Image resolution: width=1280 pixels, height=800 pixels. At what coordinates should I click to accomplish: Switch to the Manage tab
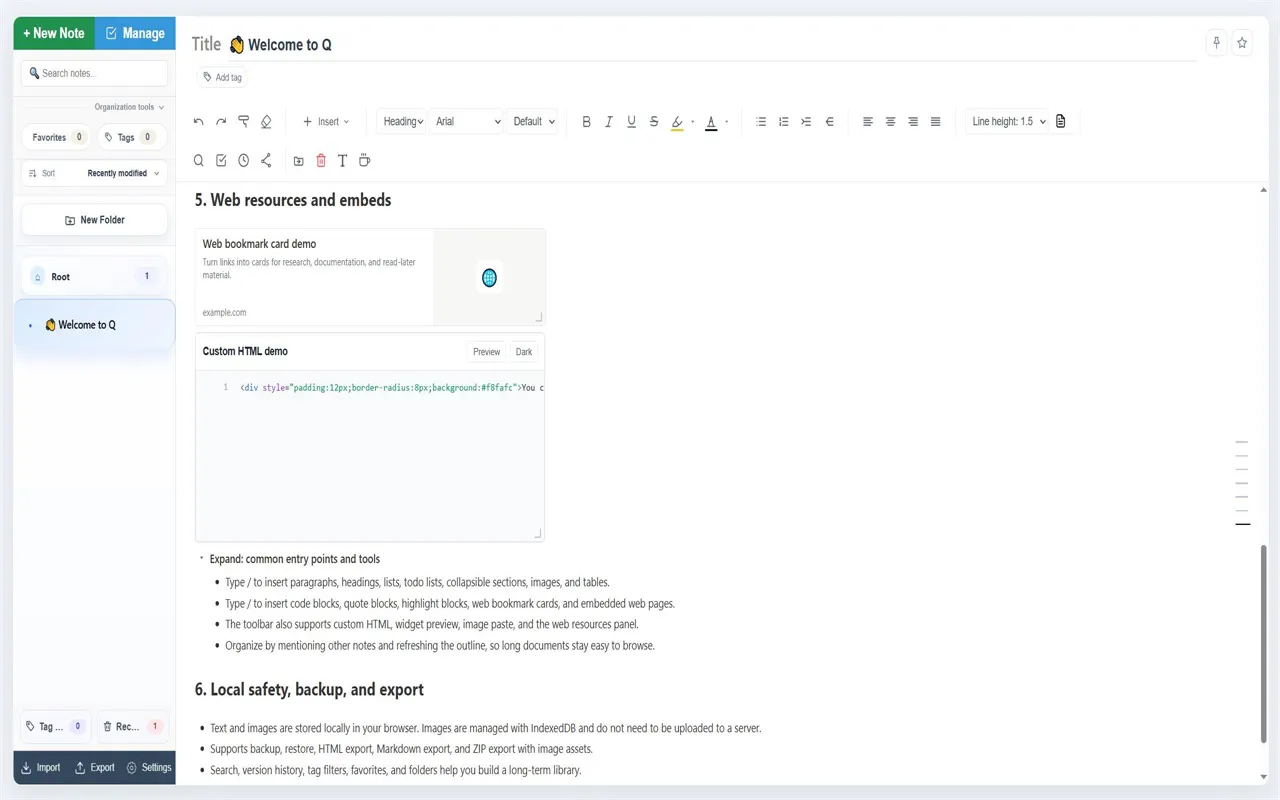(135, 33)
